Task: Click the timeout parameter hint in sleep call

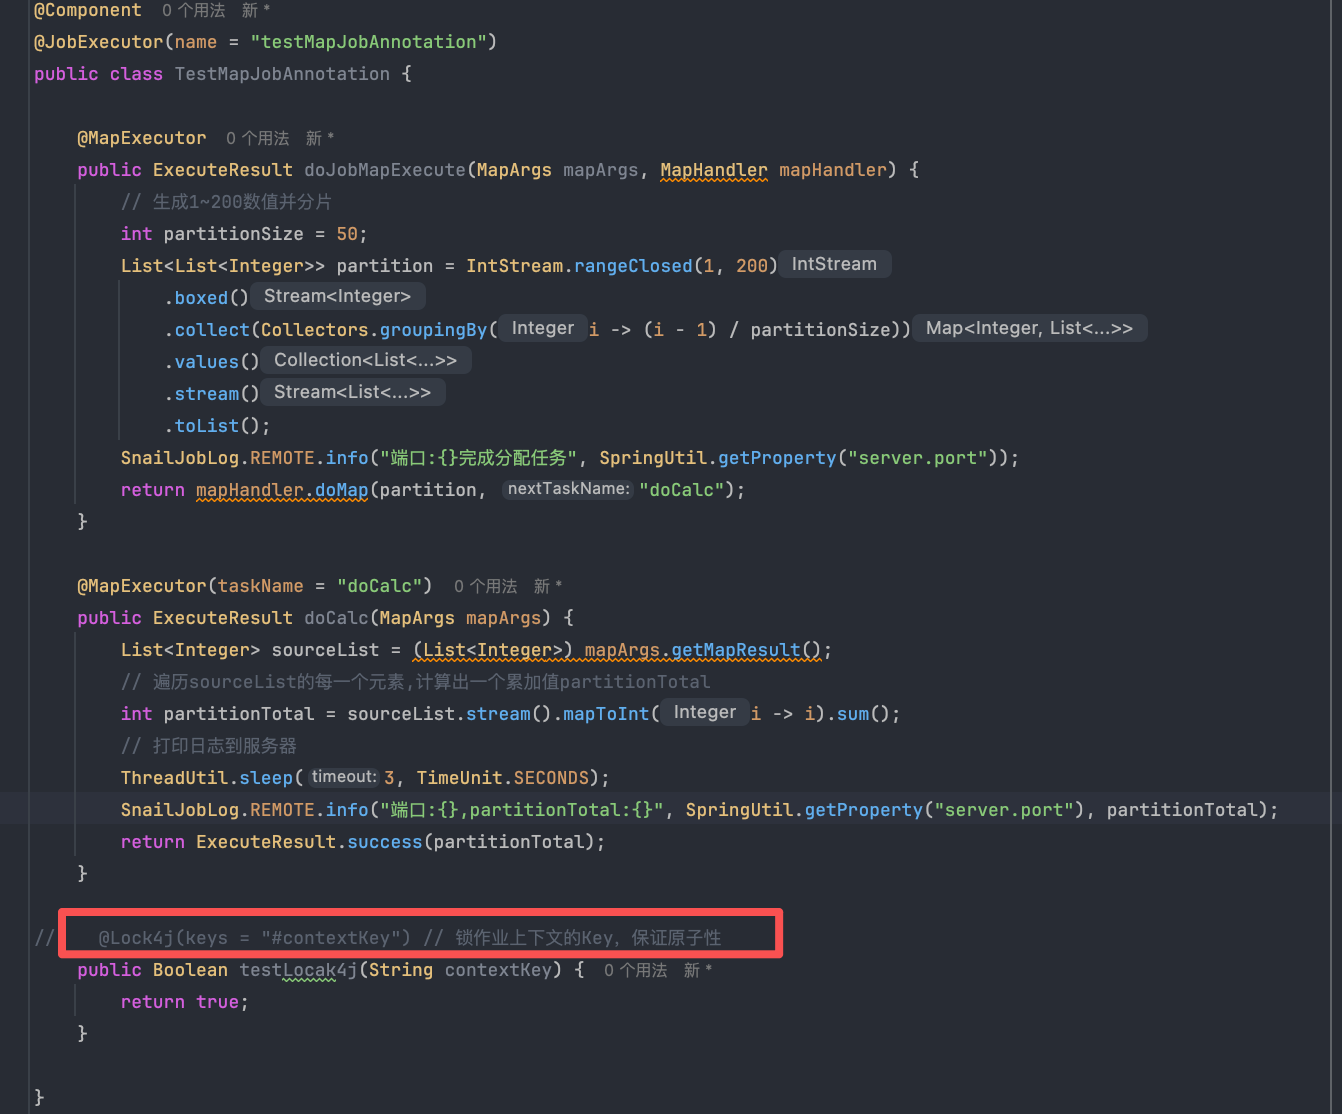Action: coord(343,777)
